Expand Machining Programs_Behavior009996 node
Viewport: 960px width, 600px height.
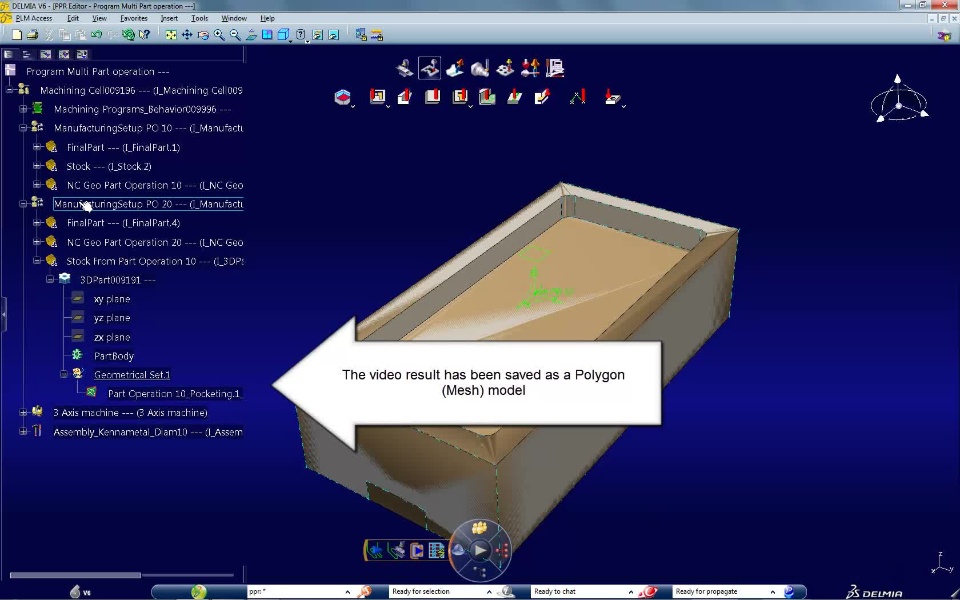click(x=23, y=109)
